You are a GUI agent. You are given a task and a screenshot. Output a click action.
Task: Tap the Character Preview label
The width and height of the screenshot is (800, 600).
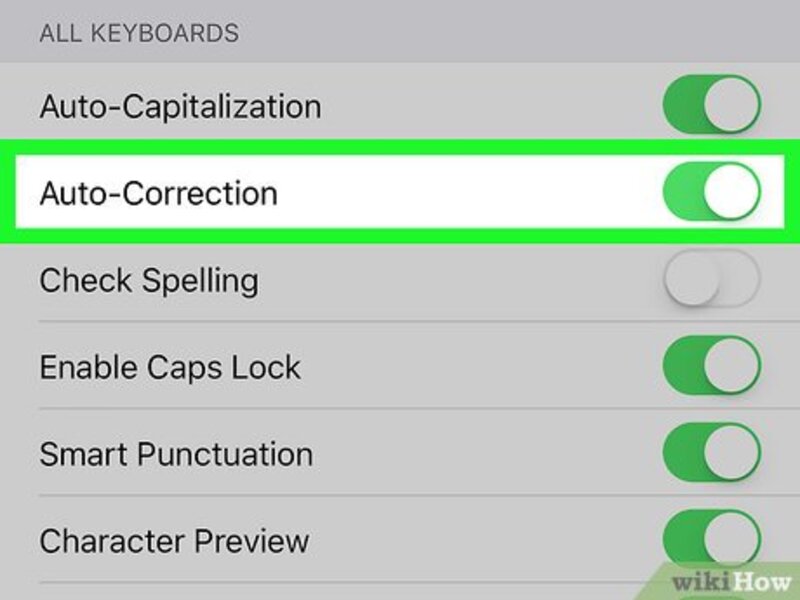click(x=174, y=541)
